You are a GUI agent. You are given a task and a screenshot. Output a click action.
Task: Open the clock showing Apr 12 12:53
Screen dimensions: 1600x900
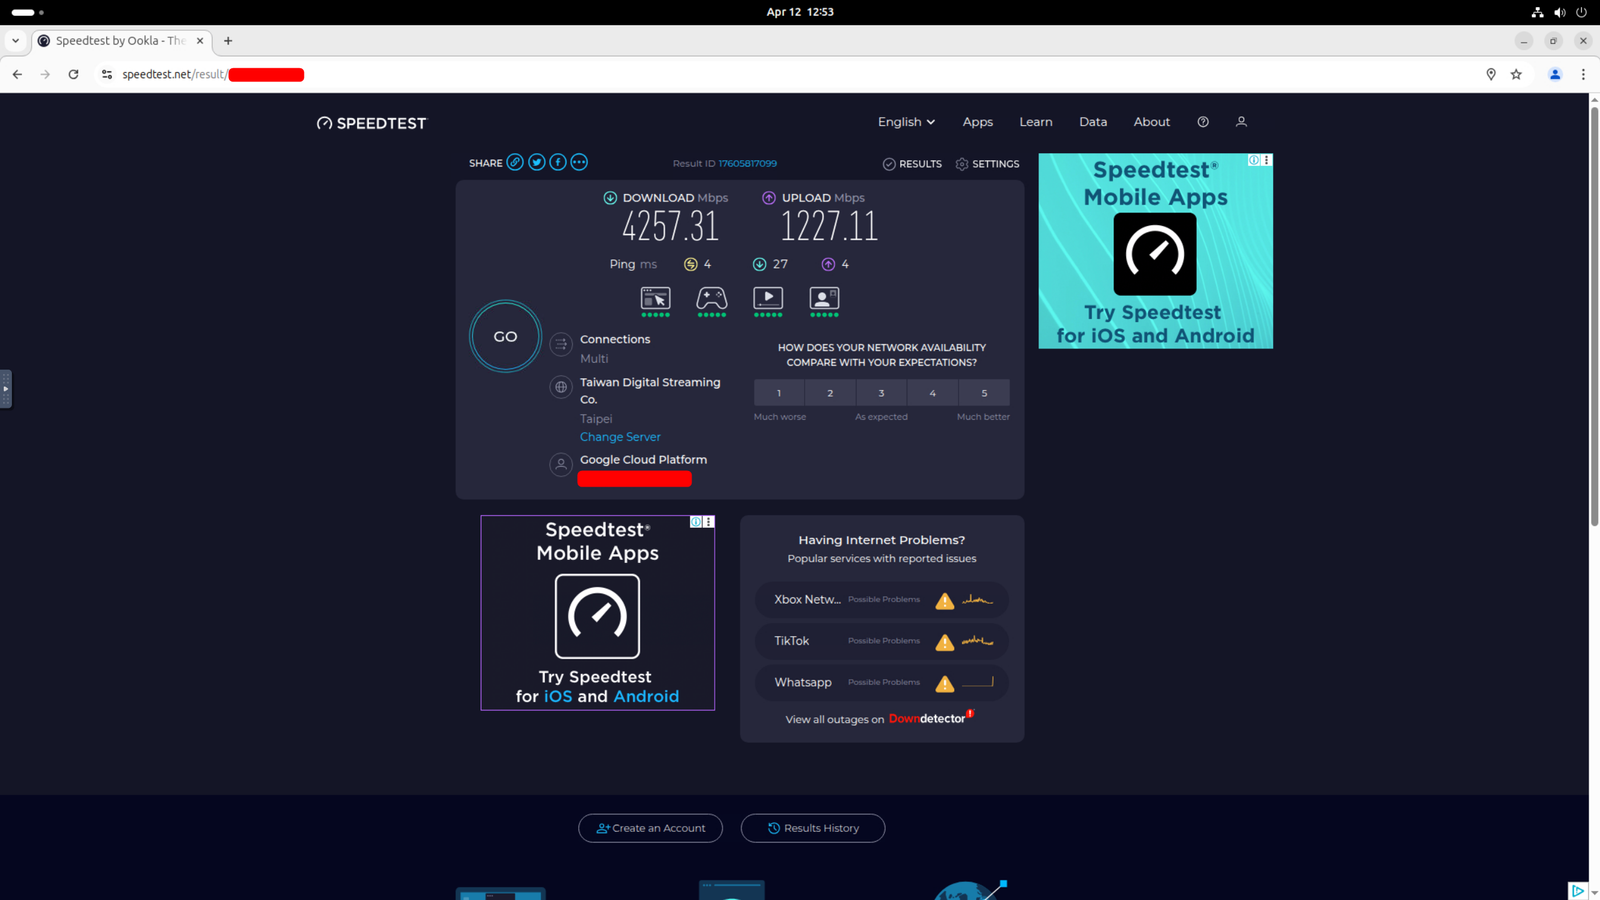[x=800, y=12]
